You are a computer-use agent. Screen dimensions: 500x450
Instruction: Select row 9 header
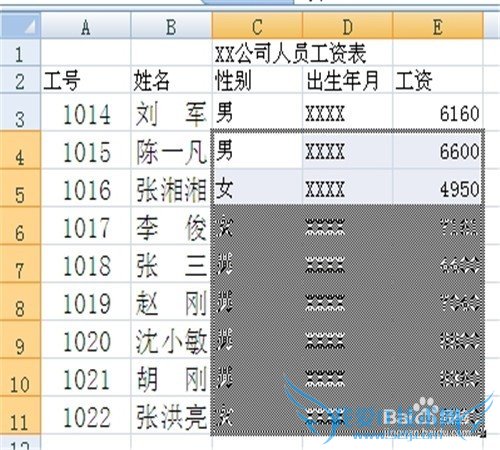tap(20, 339)
